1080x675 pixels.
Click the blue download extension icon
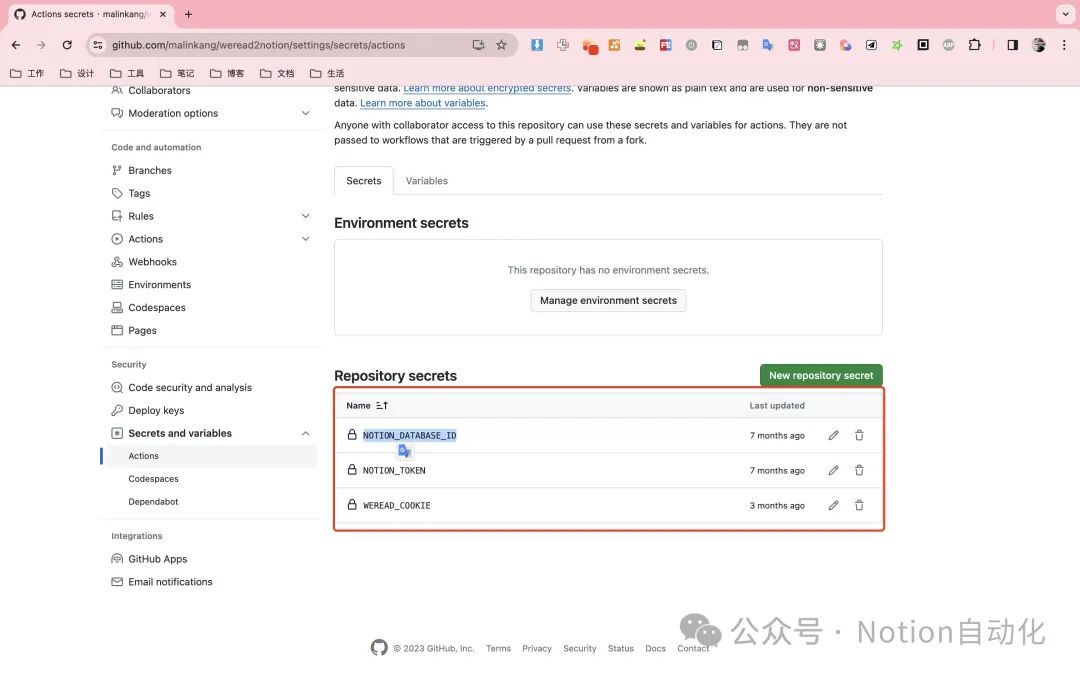(537, 45)
